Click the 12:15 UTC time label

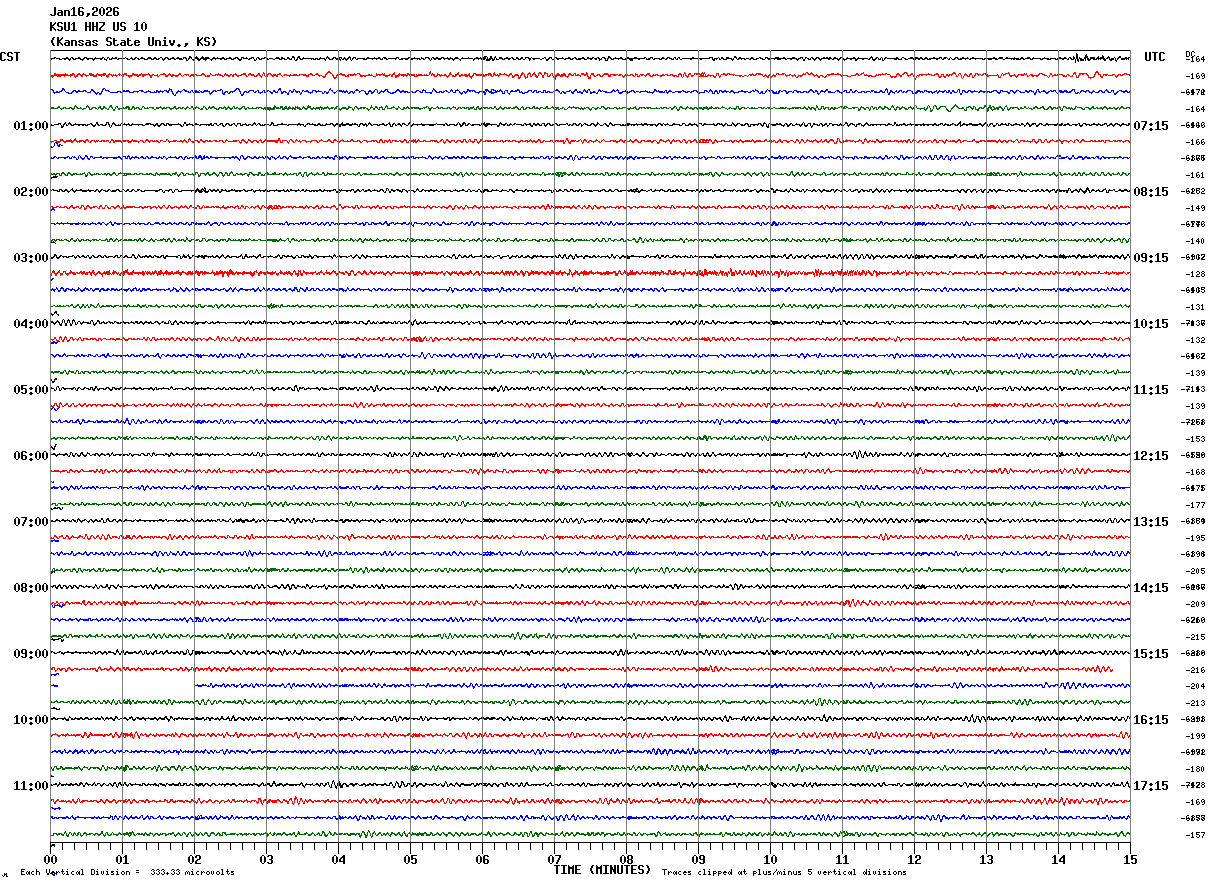[x=1151, y=456]
